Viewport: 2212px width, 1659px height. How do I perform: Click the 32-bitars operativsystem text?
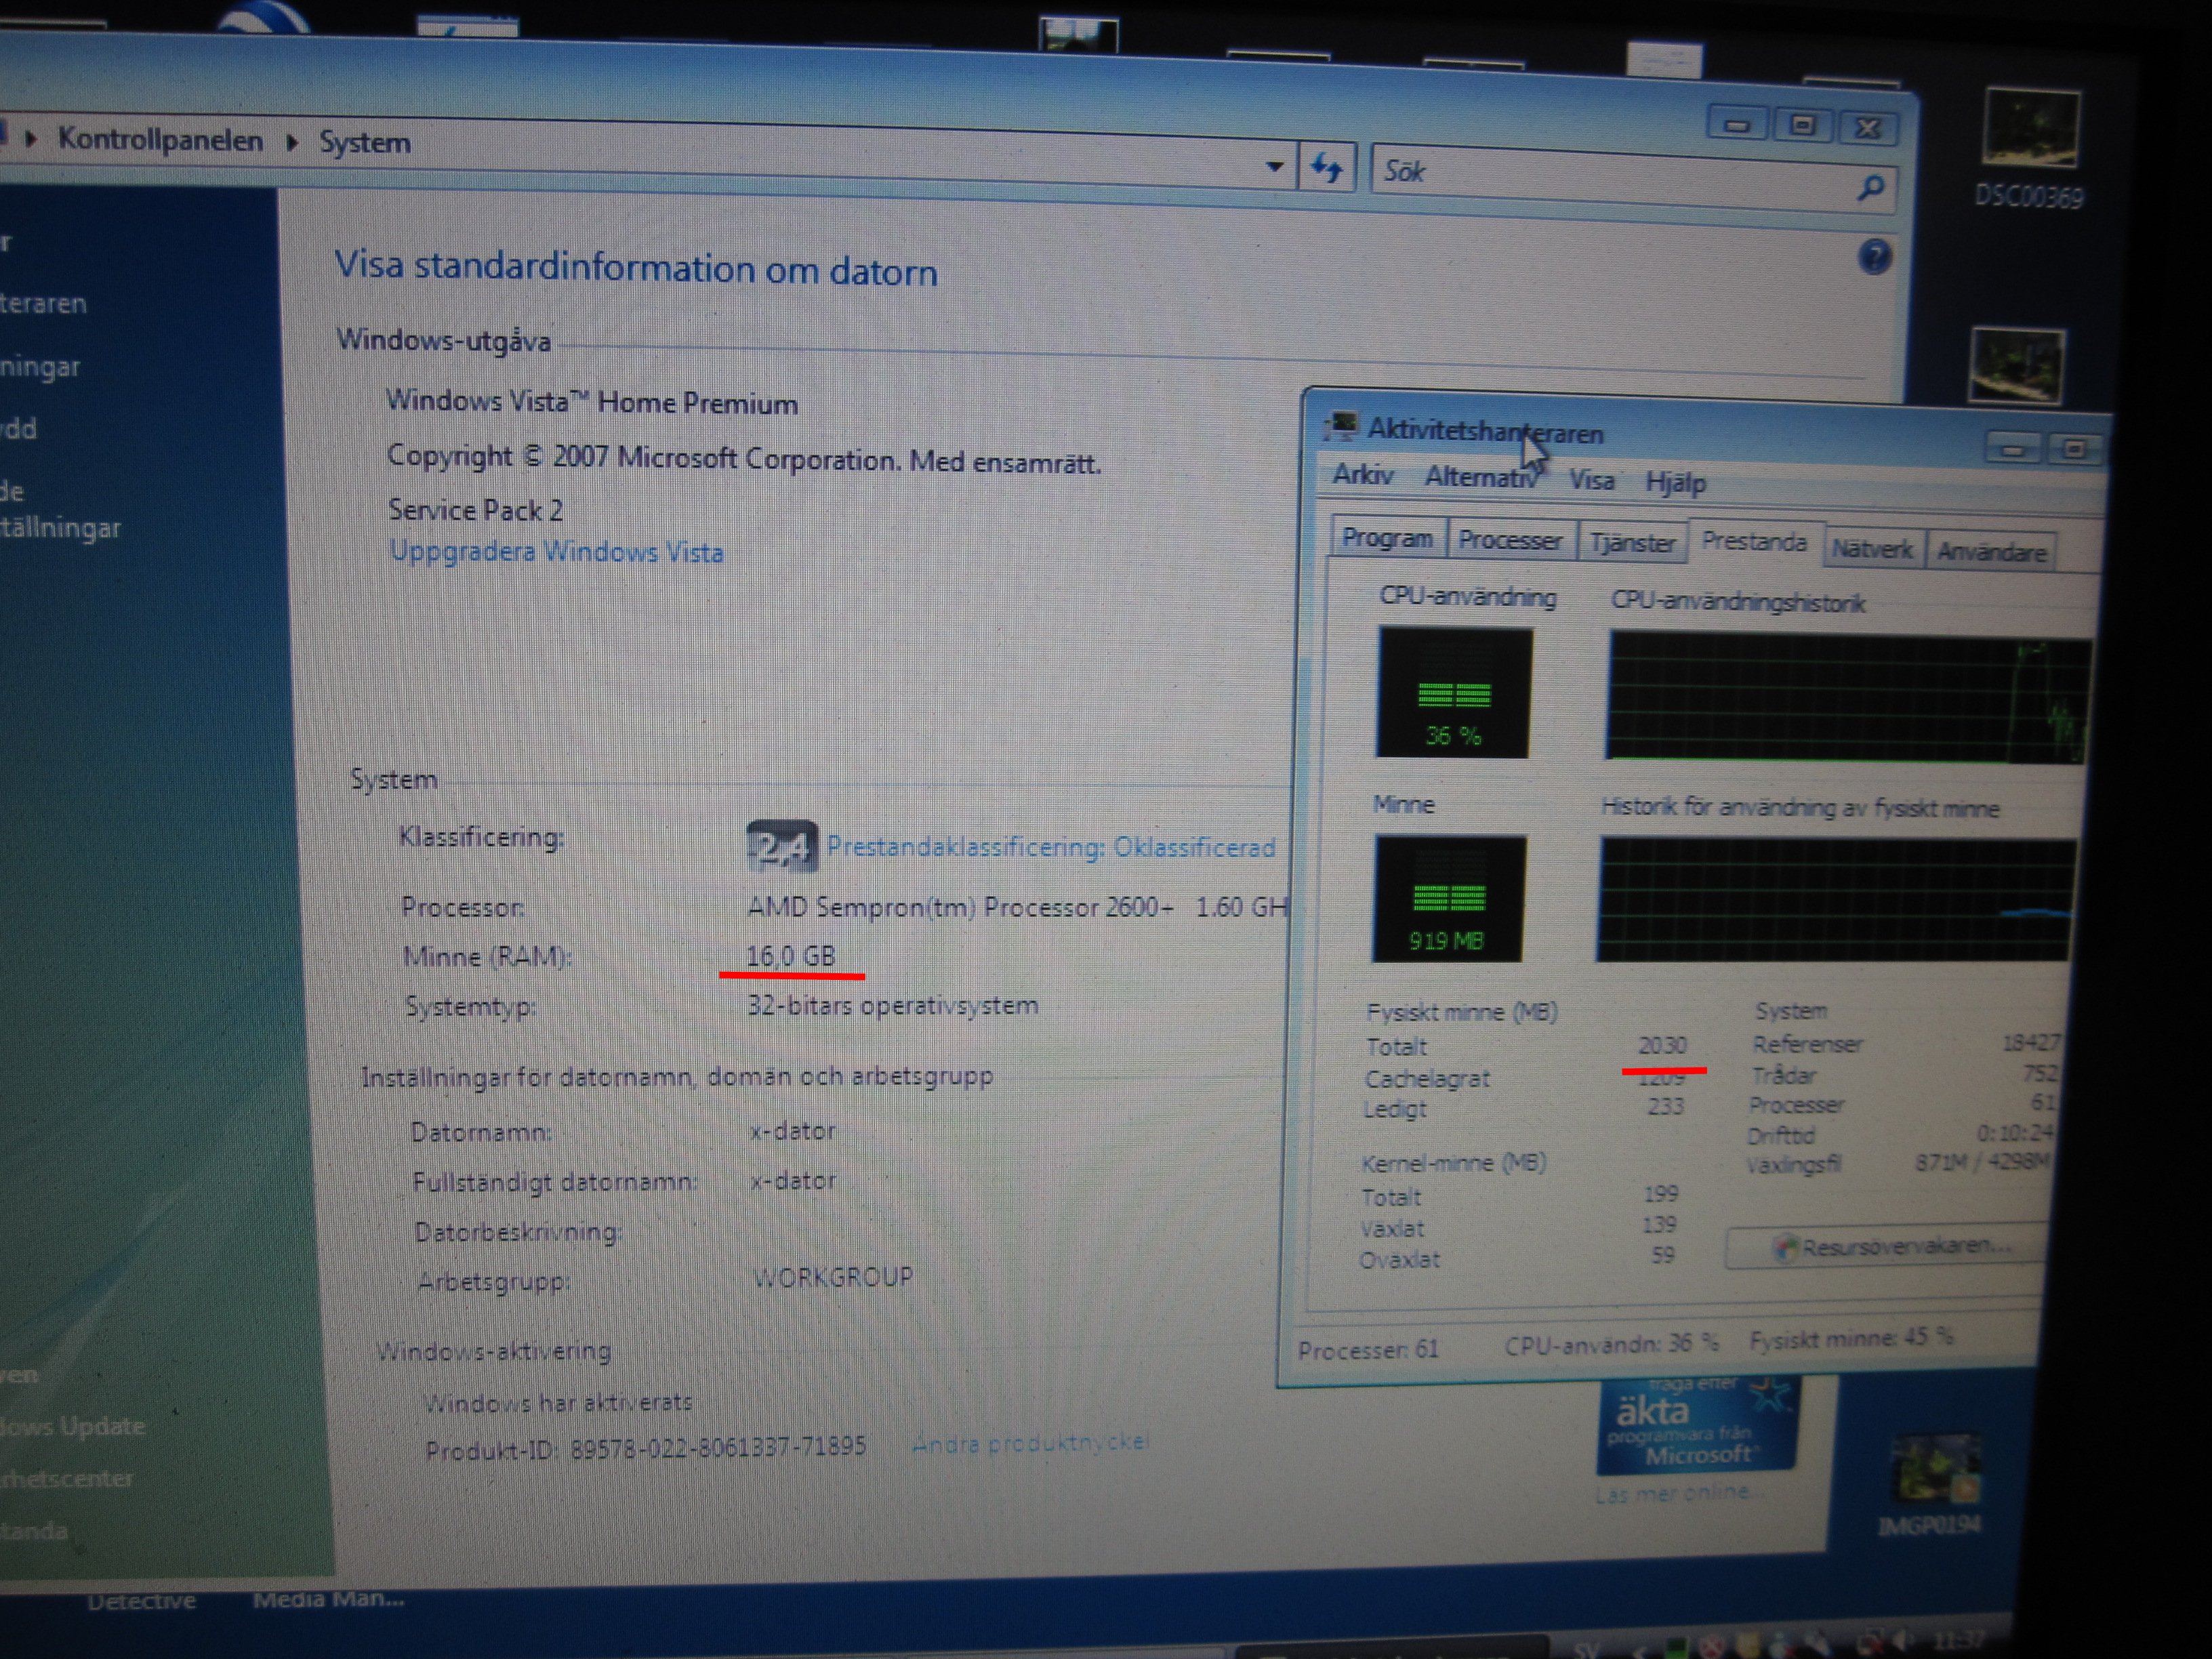point(892,1005)
